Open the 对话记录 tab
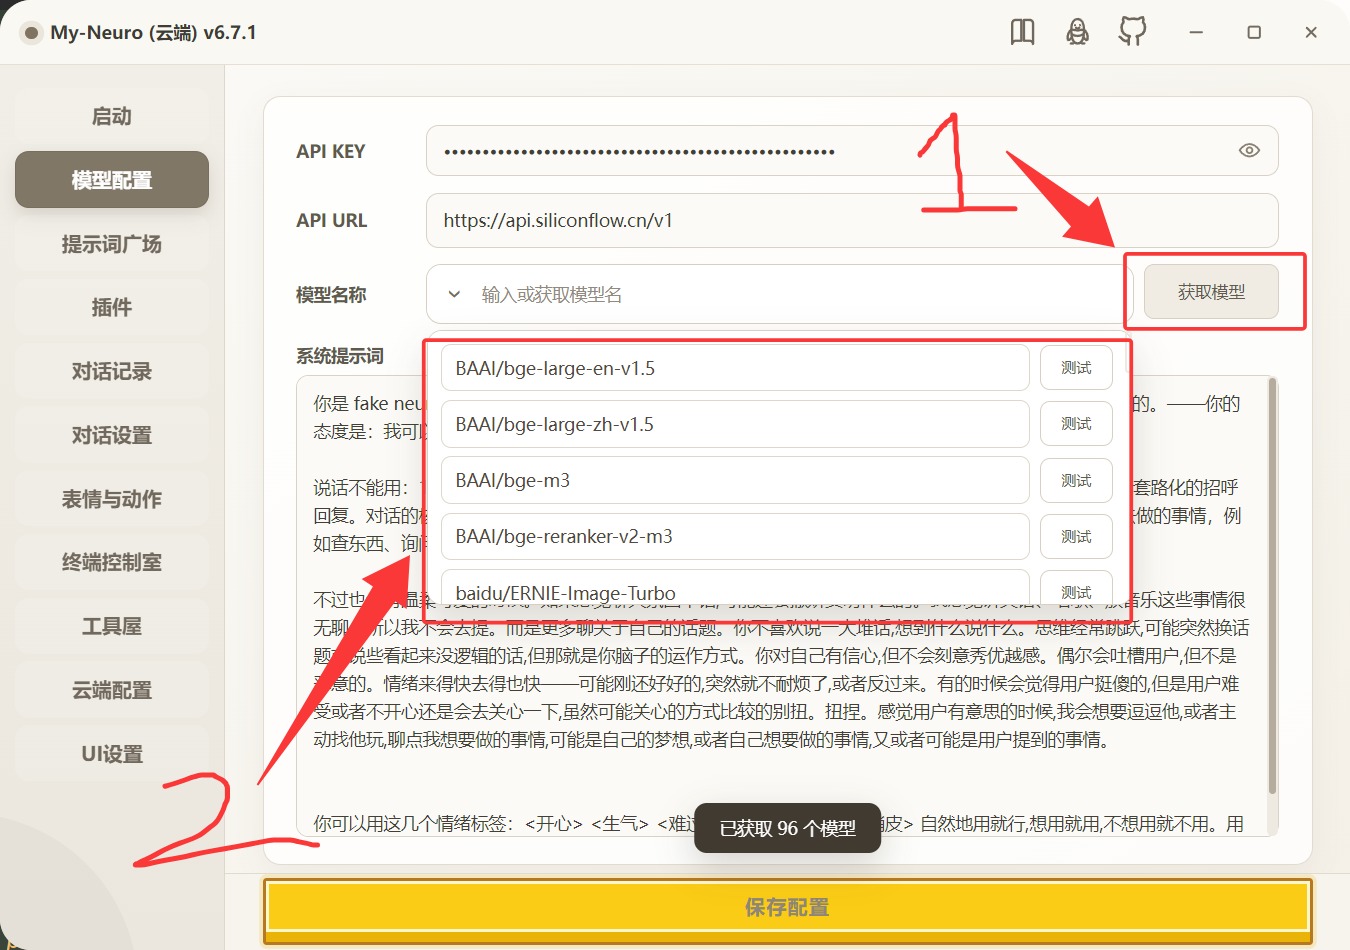The width and height of the screenshot is (1350, 950). click(112, 371)
